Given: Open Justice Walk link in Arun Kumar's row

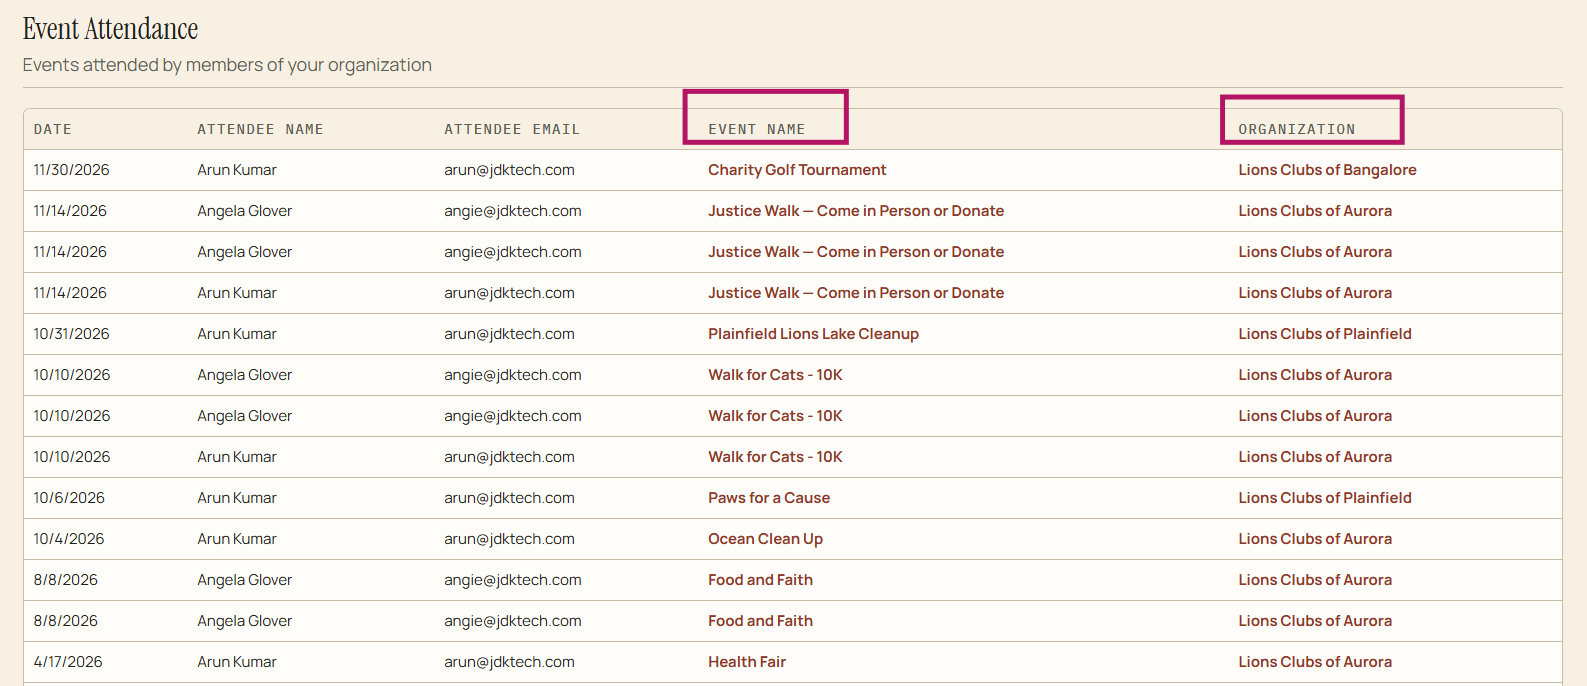Looking at the screenshot, I should pyautogui.click(x=856, y=293).
